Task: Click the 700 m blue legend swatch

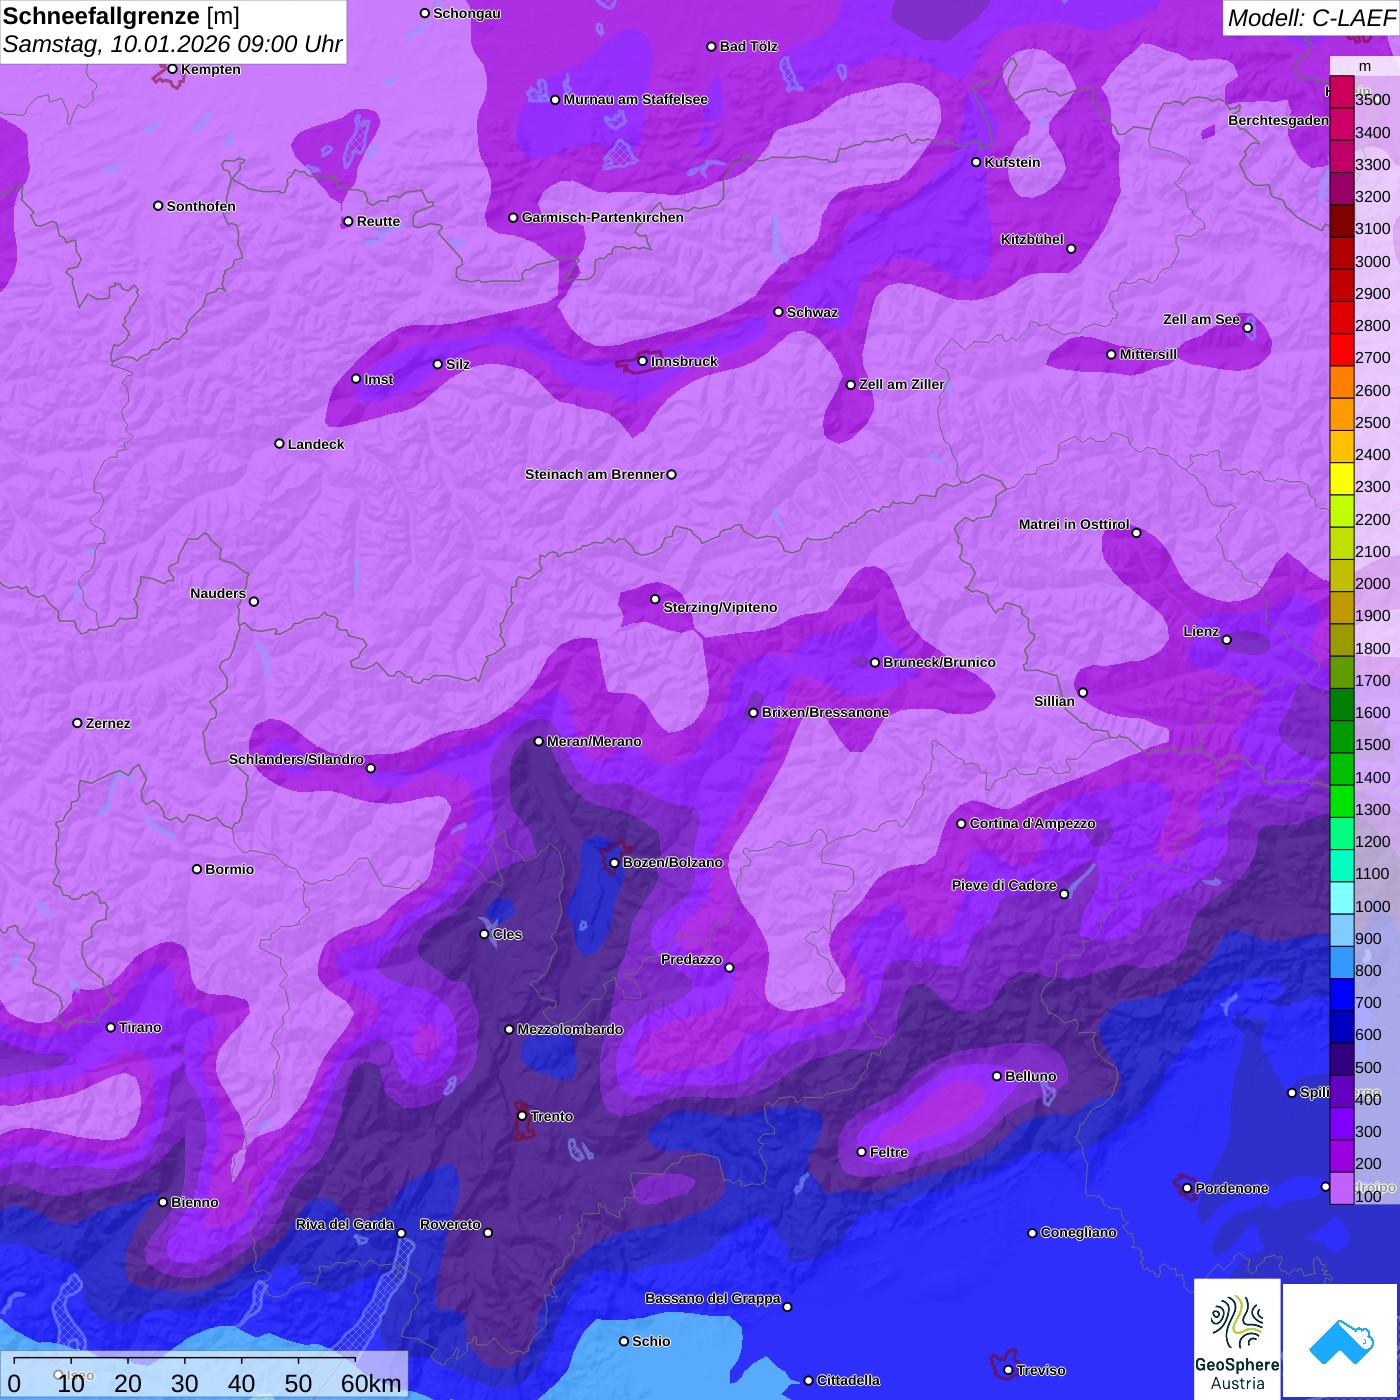Action: [1341, 995]
